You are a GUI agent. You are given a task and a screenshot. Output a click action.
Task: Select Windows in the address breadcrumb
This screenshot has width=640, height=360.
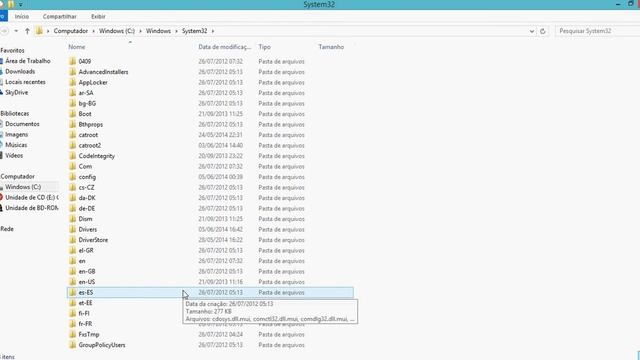click(x=158, y=31)
